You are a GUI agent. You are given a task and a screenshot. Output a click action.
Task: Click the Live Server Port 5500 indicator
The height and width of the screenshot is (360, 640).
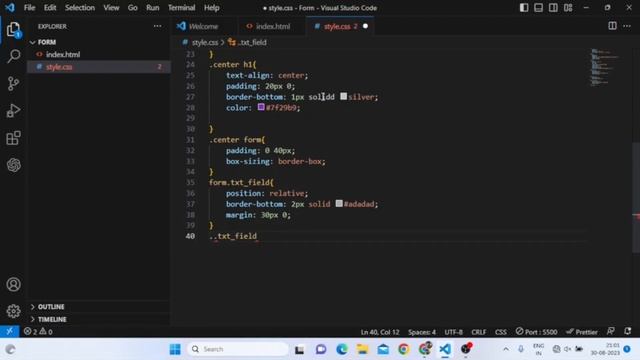(536, 331)
